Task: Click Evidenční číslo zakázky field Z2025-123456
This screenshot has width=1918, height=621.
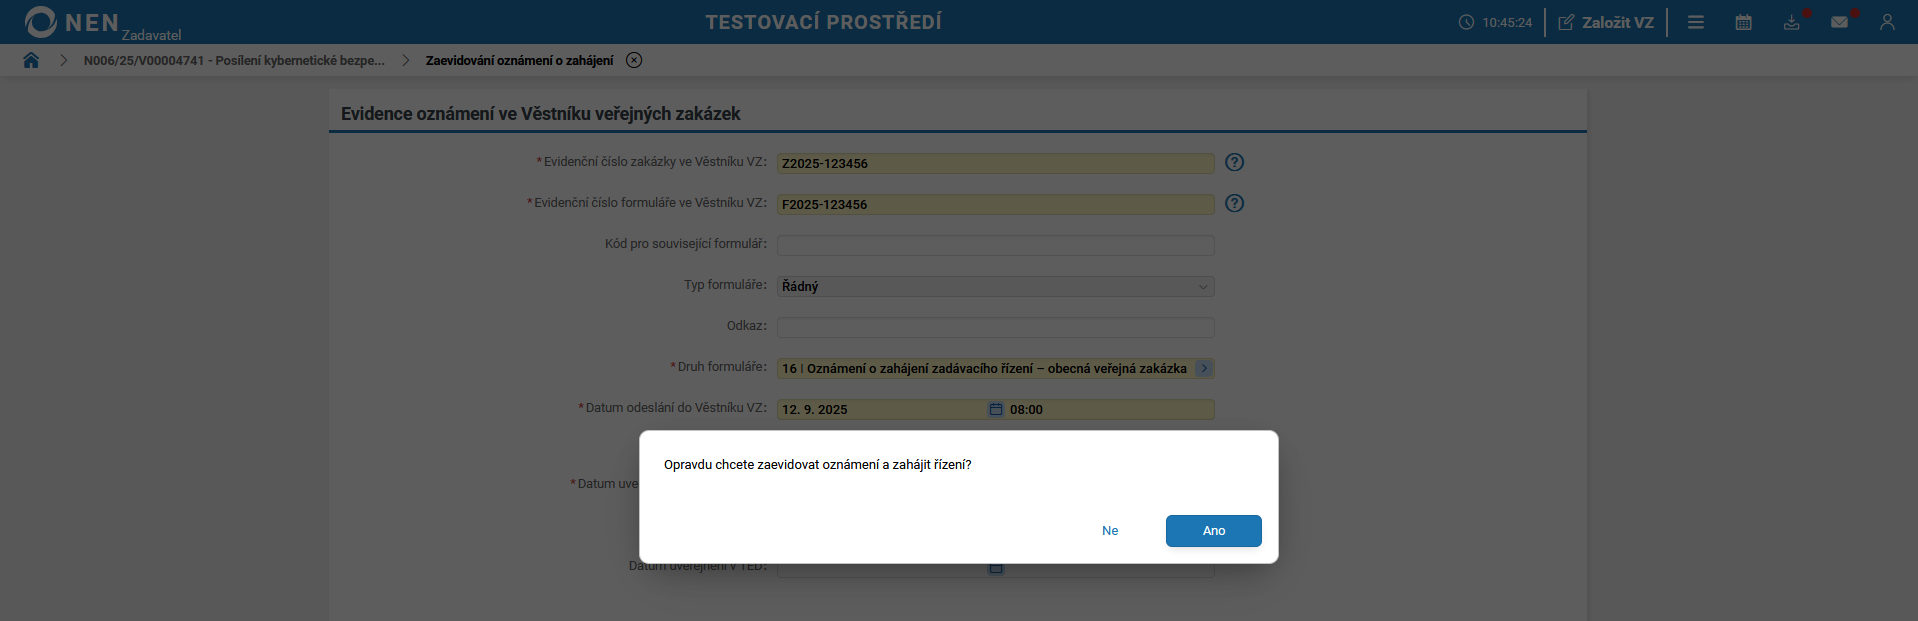Action: (x=995, y=163)
